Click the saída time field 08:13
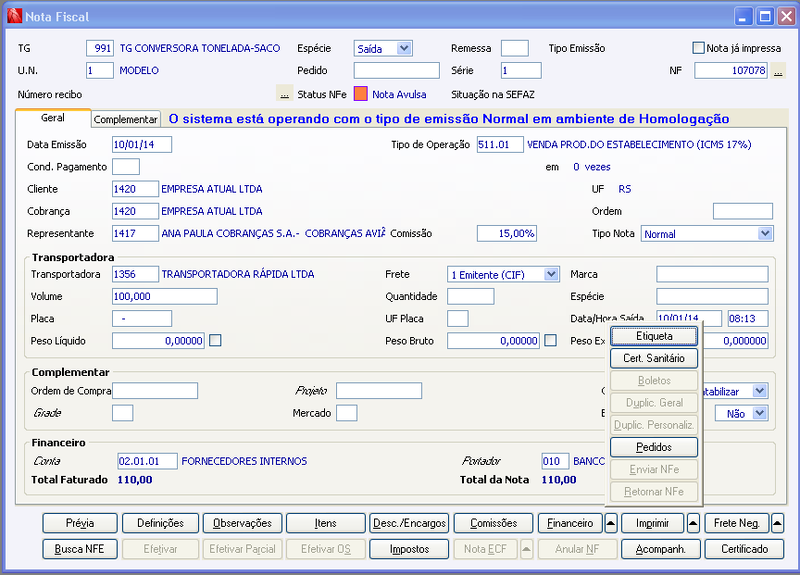This screenshot has width=800, height=575. point(748,318)
